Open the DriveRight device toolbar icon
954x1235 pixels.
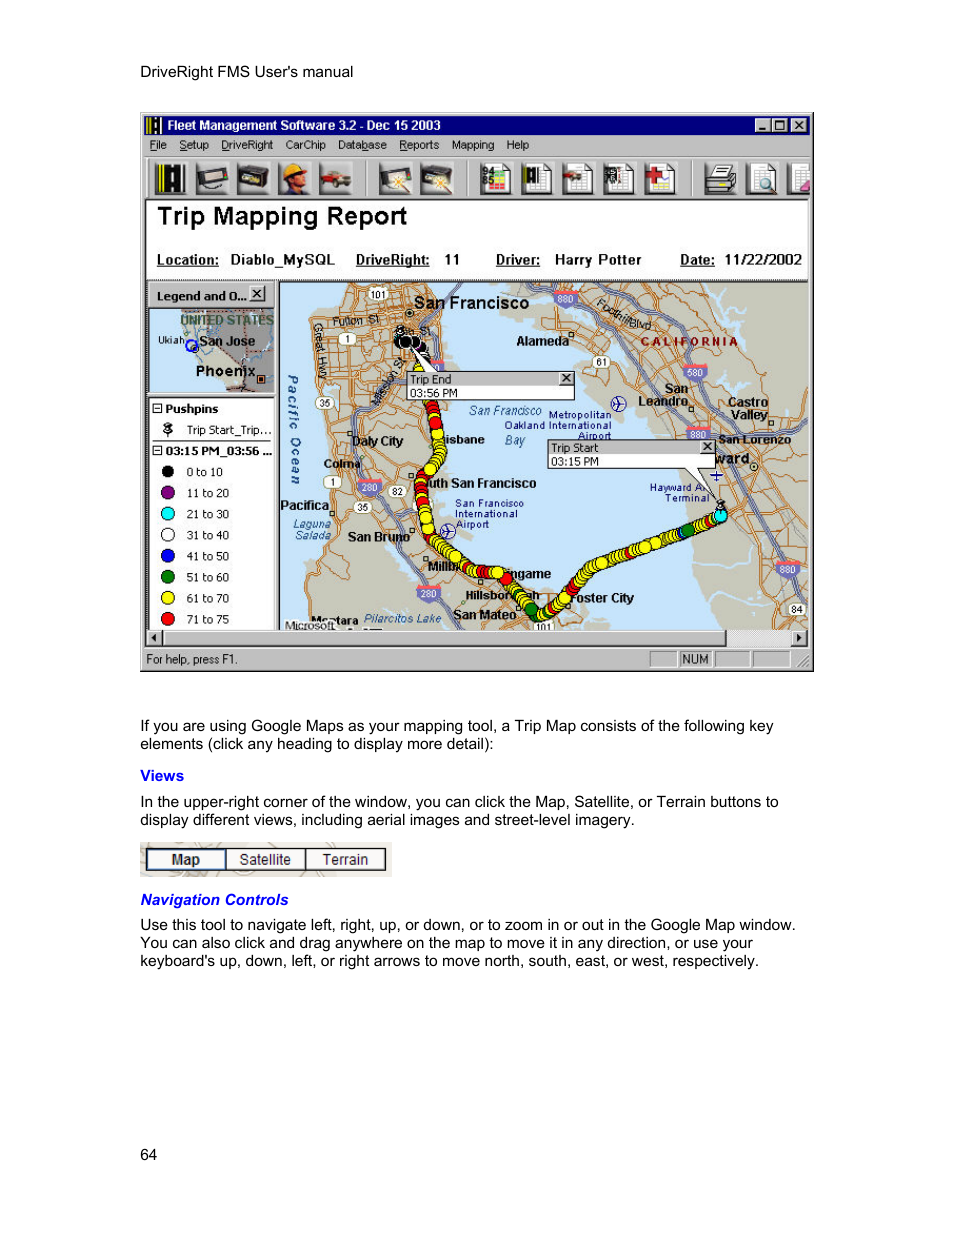click(212, 178)
